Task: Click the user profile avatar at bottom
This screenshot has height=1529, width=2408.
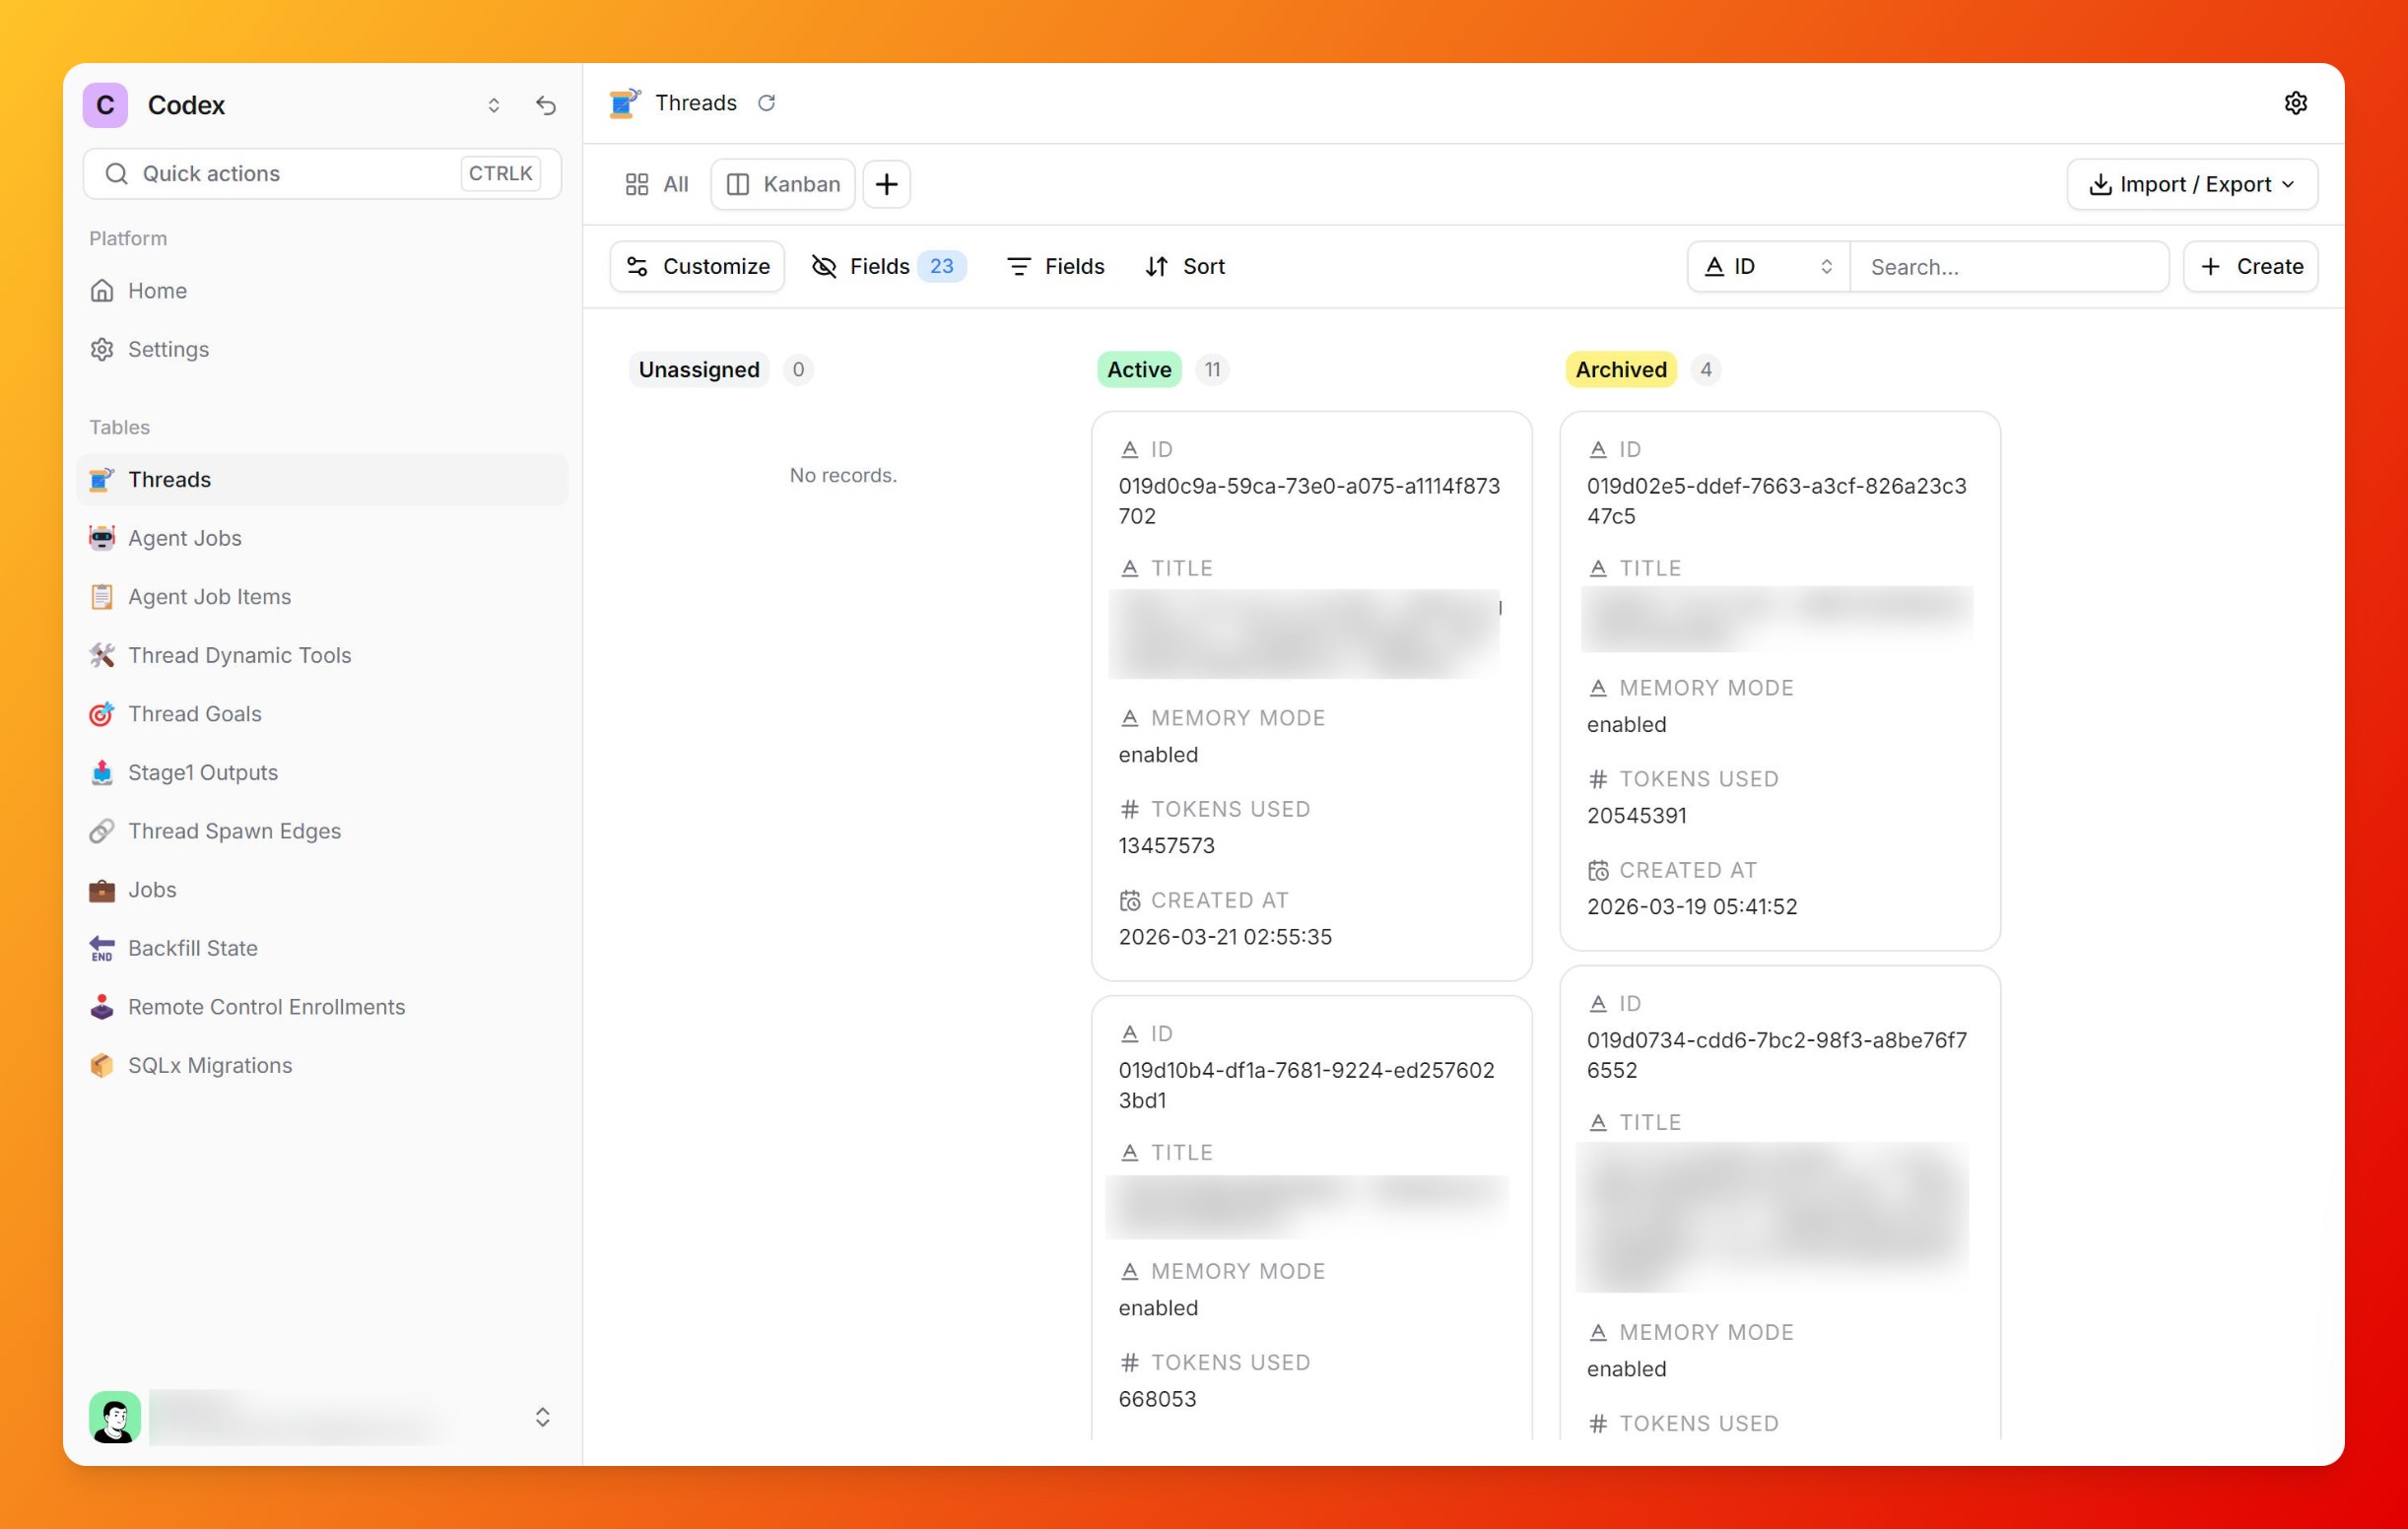Action: click(115, 1417)
